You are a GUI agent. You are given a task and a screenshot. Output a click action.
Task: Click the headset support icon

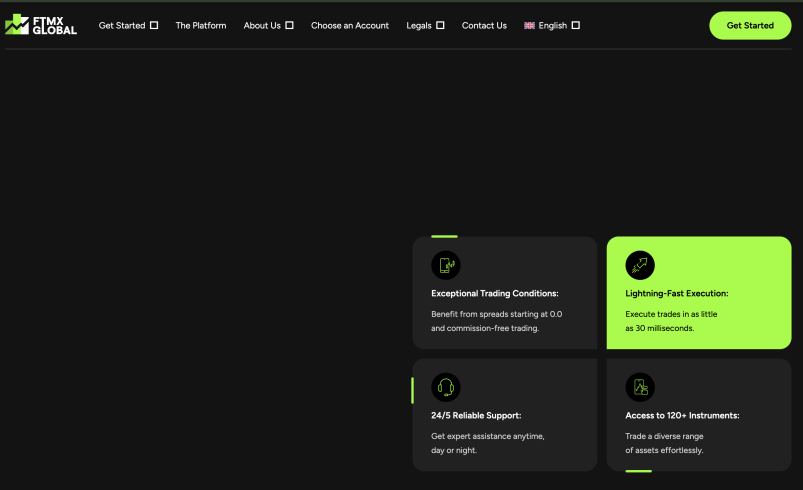point(445,387)
